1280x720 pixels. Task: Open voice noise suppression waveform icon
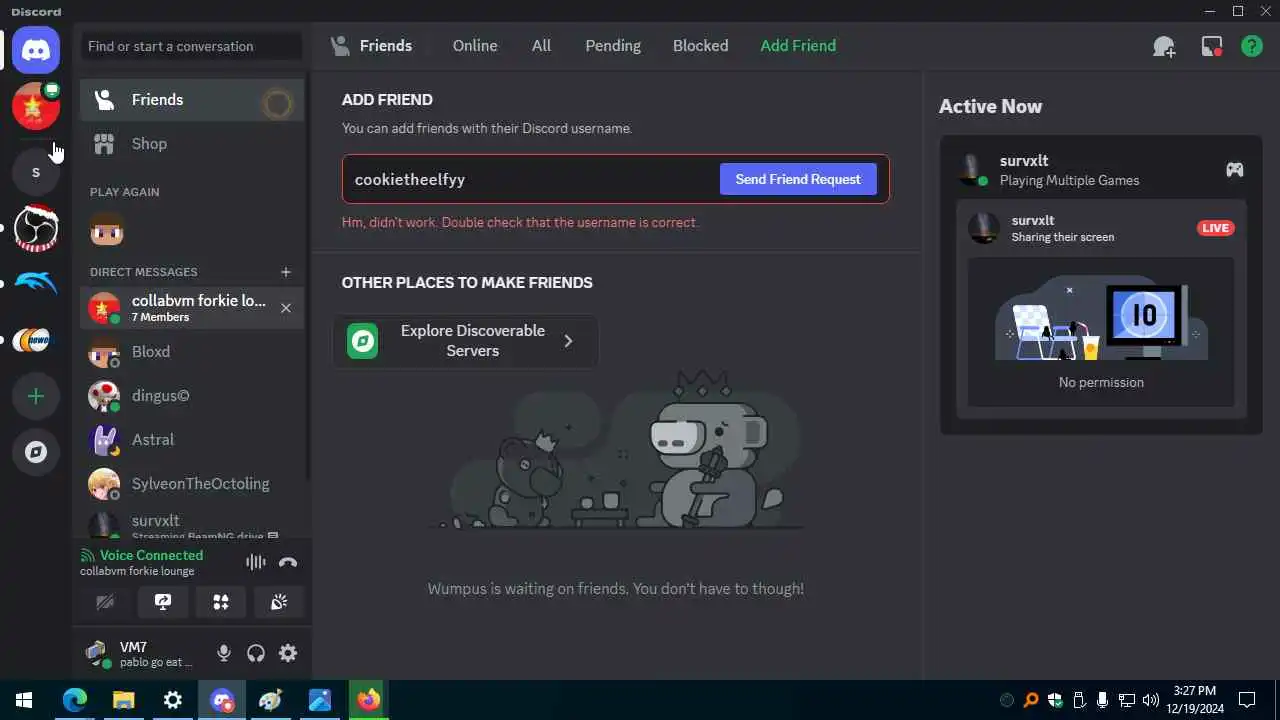[x=256, y=562]
